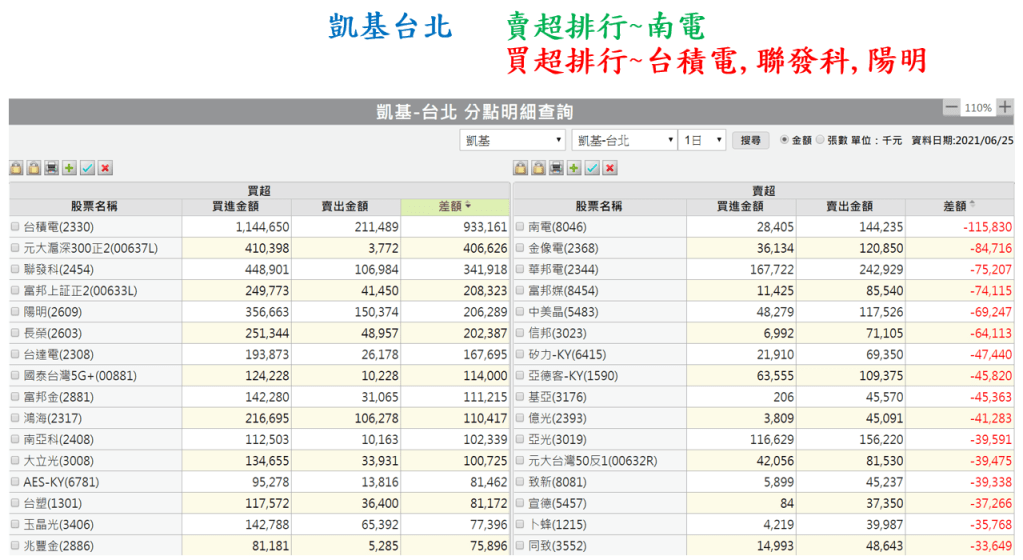Click the print icon above the 買超 table
The height and width of the screenshot is (560, 1023).
point(51,168)
